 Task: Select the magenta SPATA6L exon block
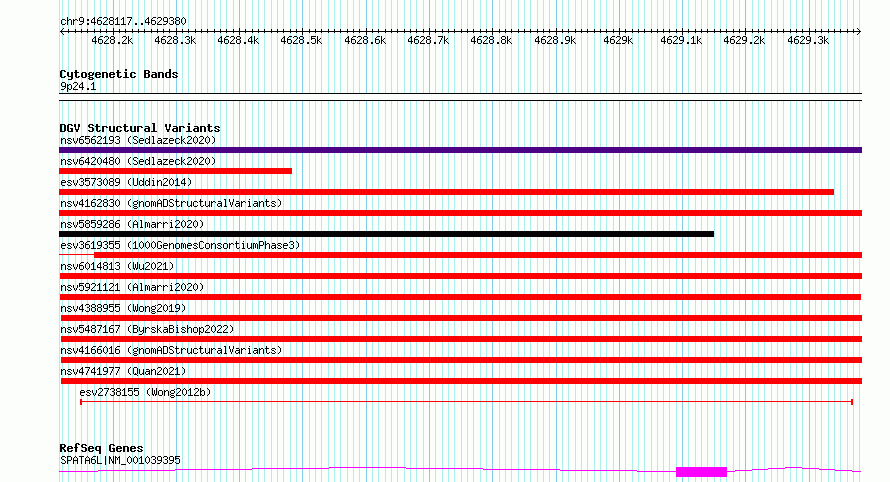pyautogui.click(x=702, y=472)
